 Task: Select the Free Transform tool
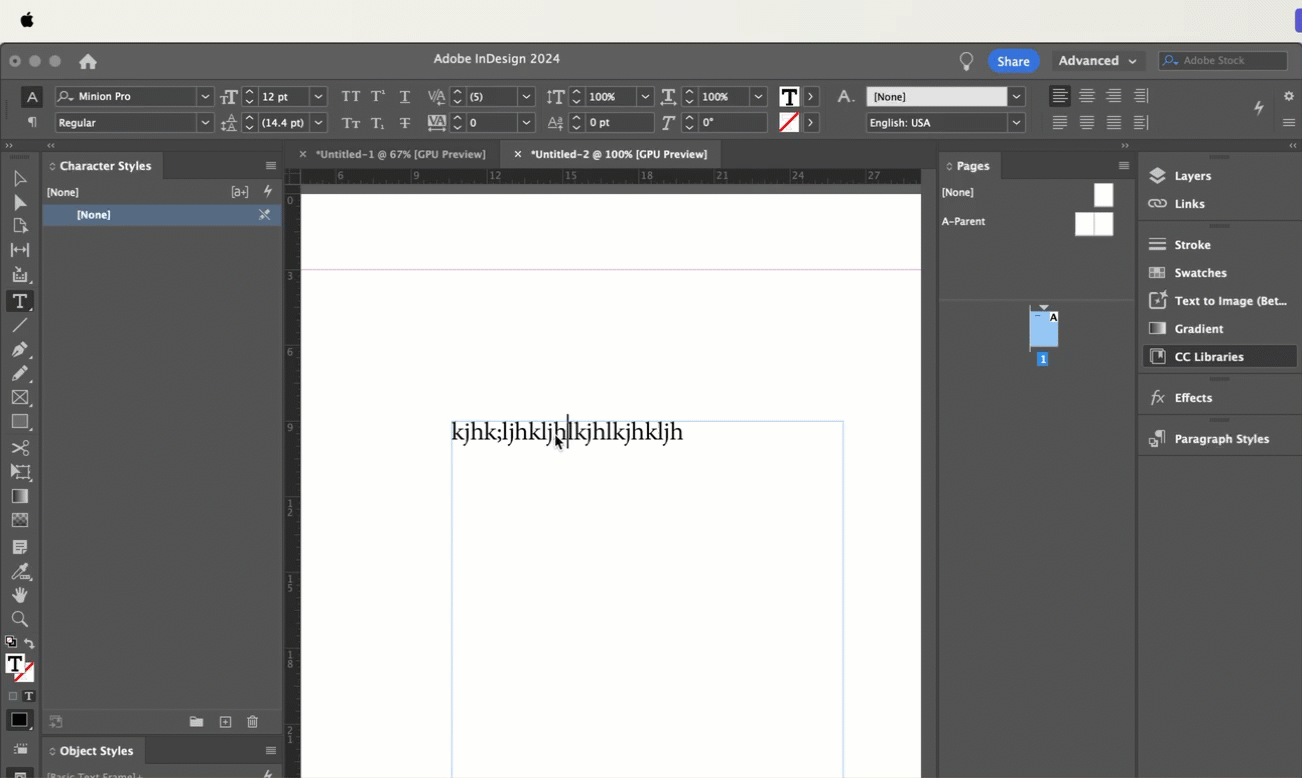(x=20, y=472)
